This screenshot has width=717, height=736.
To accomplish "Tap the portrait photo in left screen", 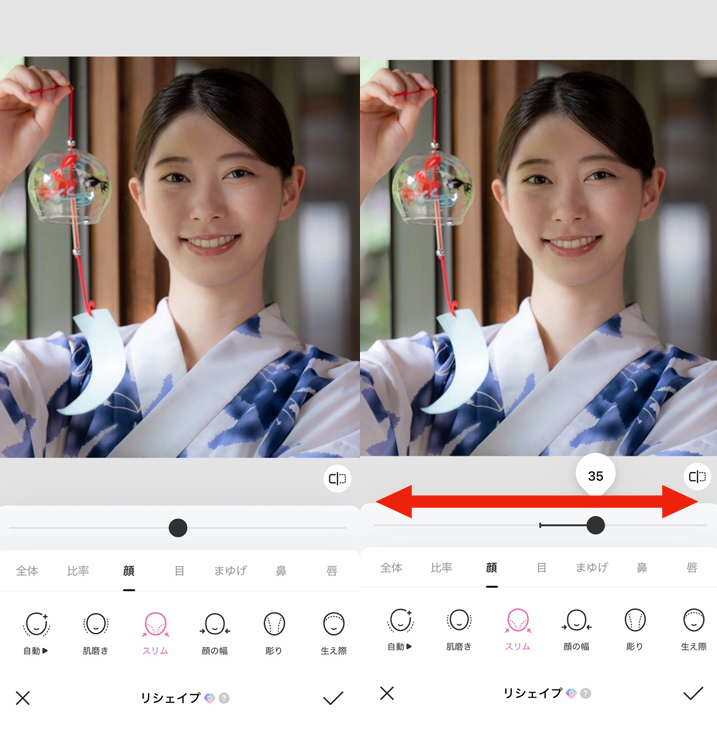I will click(x=180, y=257).
